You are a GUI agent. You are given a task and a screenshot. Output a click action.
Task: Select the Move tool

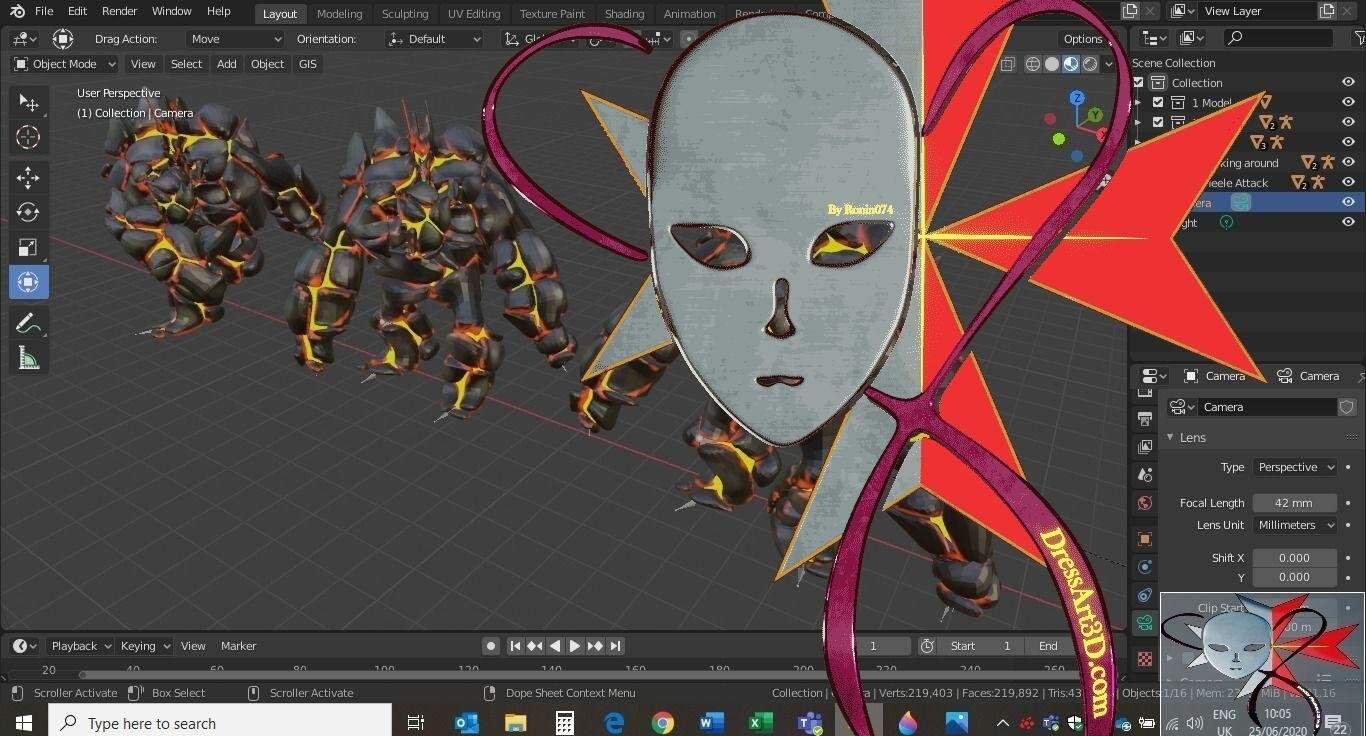(29, 178)
